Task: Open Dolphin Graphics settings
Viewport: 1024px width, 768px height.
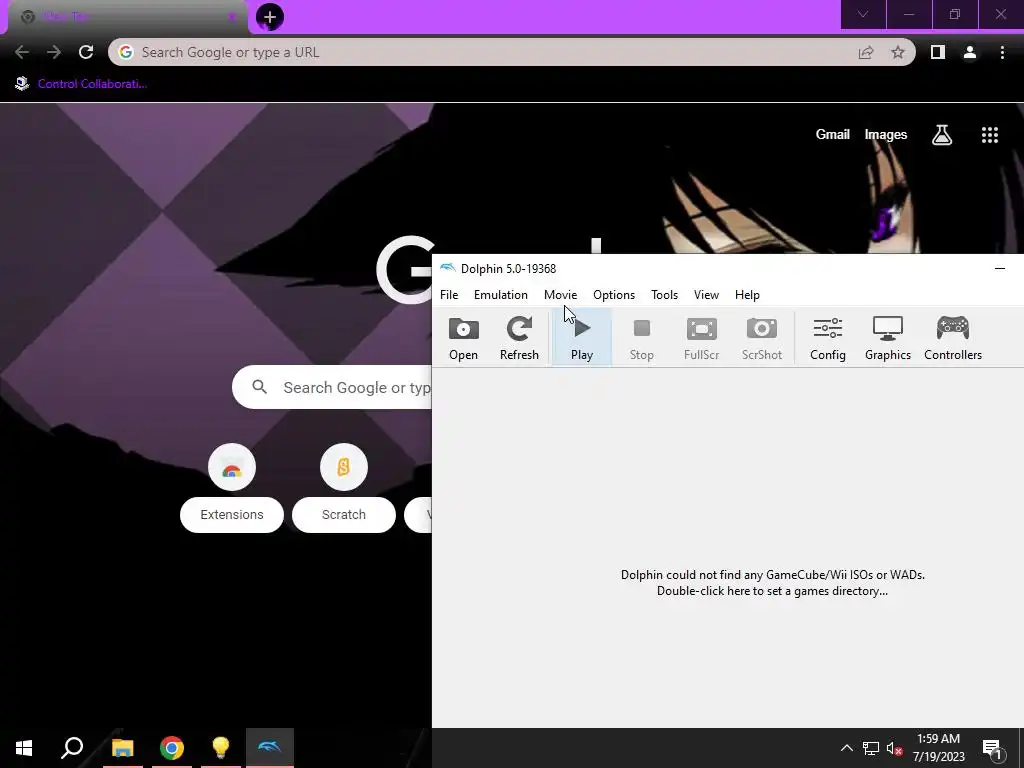Action: click(x=888, y=338)
